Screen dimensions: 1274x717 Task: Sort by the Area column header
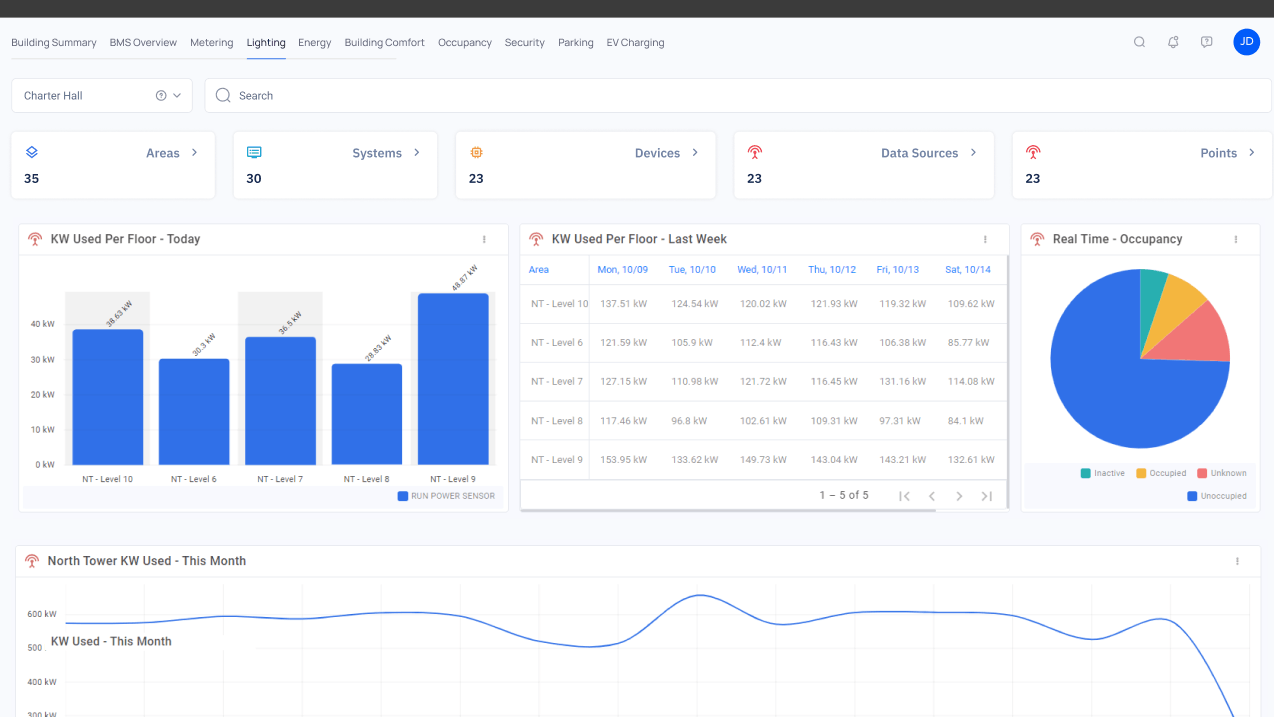click(x=539, y=270)
